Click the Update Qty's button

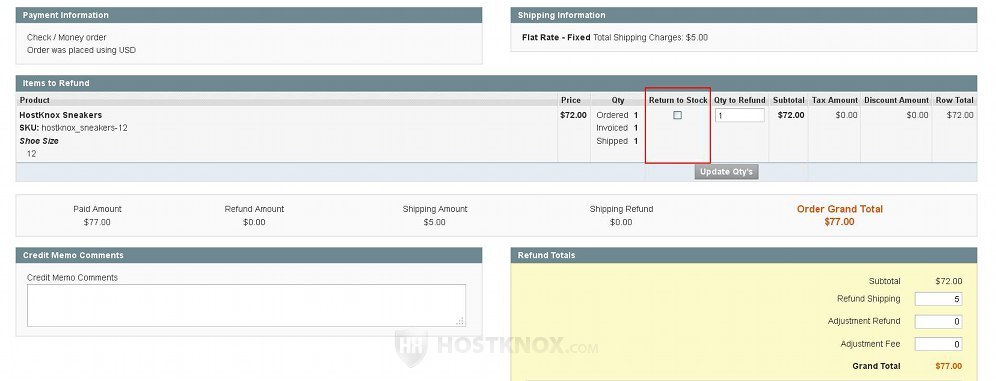726,171
